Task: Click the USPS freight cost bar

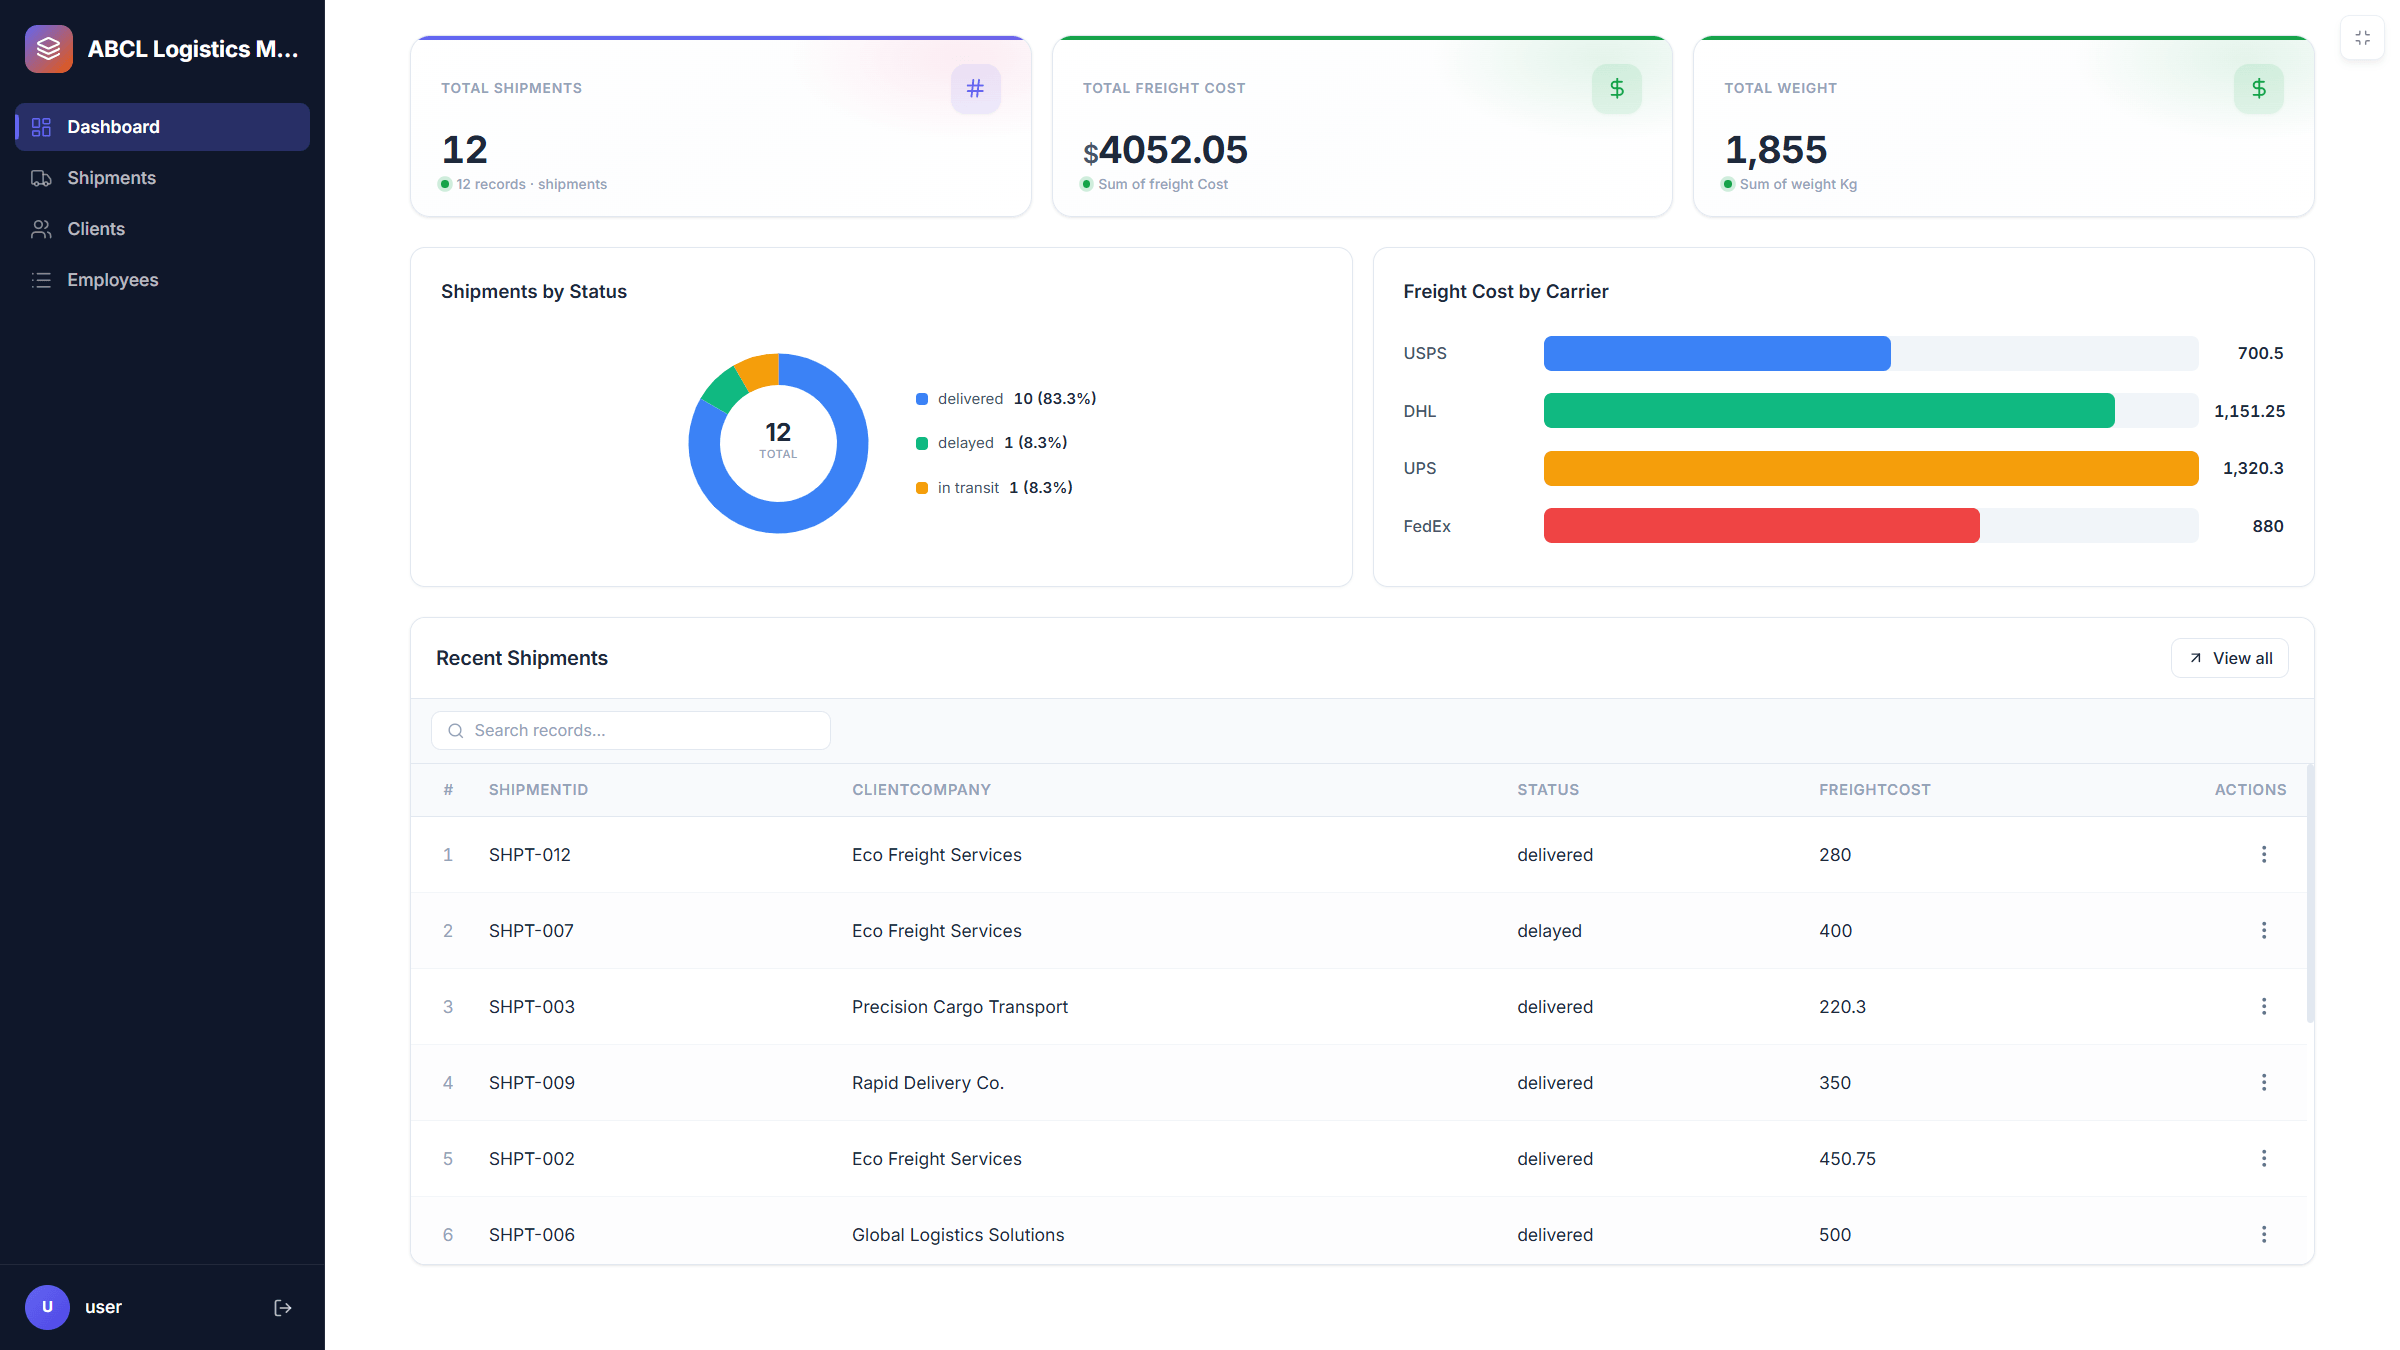Action: pyautogui.click(x=1717, y=353)
